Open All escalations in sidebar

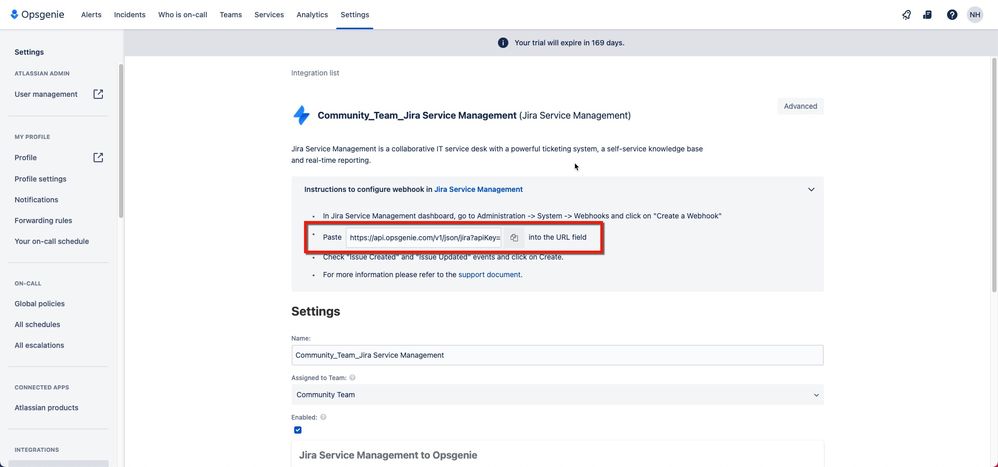point(39,345)
